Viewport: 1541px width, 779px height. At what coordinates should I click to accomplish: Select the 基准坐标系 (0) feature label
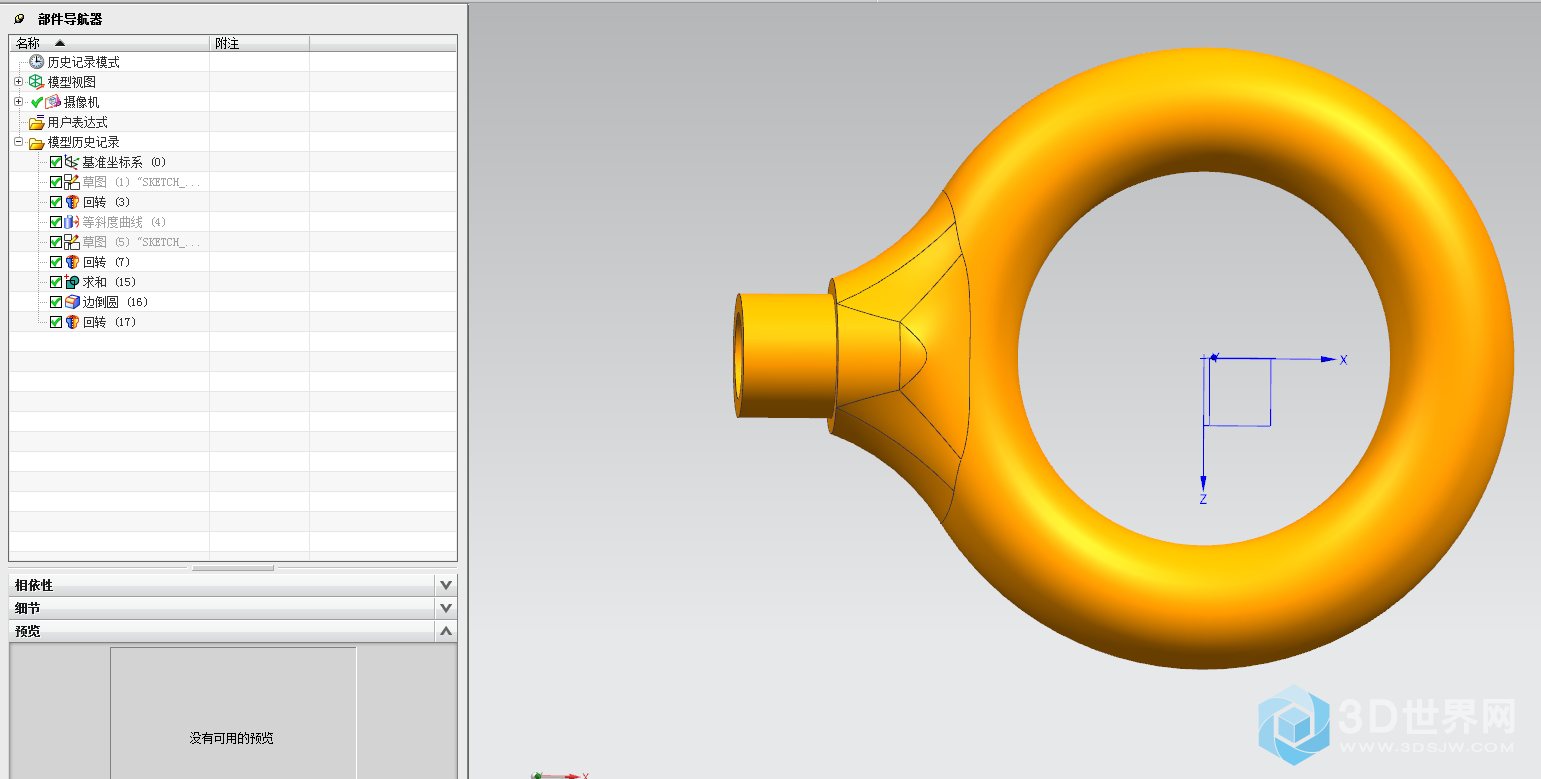click(x=124, y=162)
